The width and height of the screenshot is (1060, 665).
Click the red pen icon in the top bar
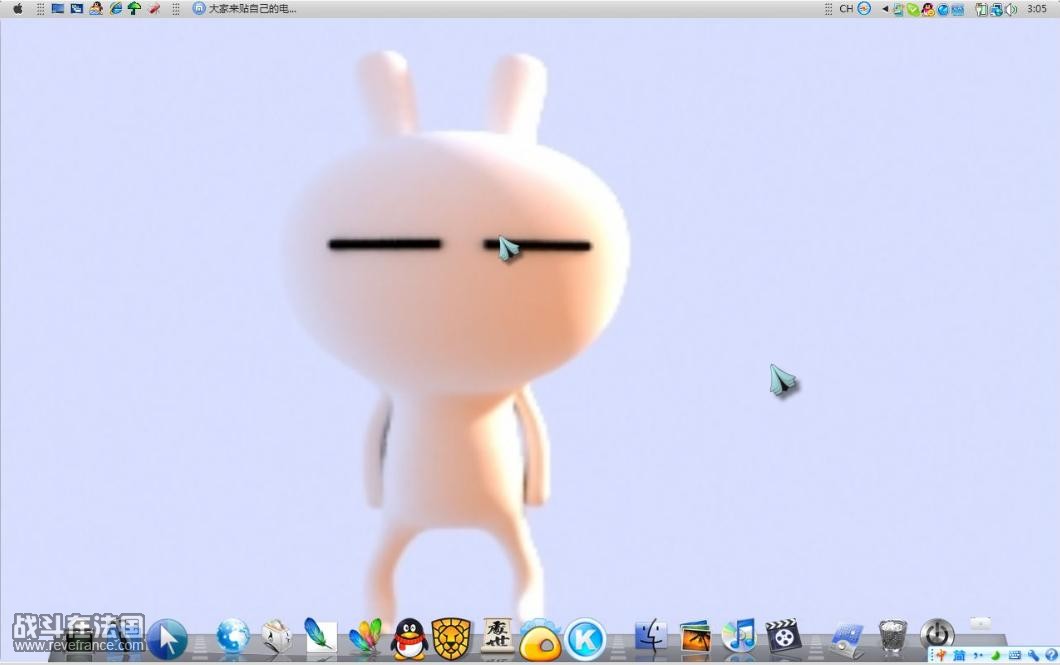(x=154, y=9)
